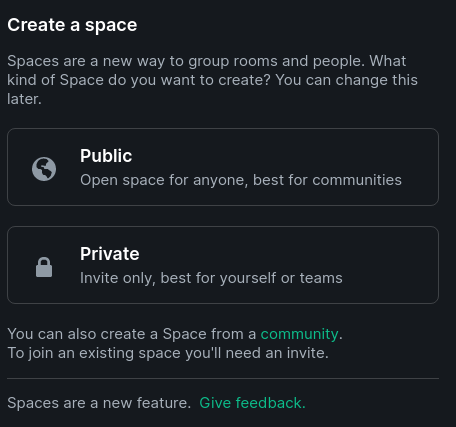Viewport: 456px width, 427px height.
Task: Select the bold 'Private' title text
Action: click(x=110, y=254)
